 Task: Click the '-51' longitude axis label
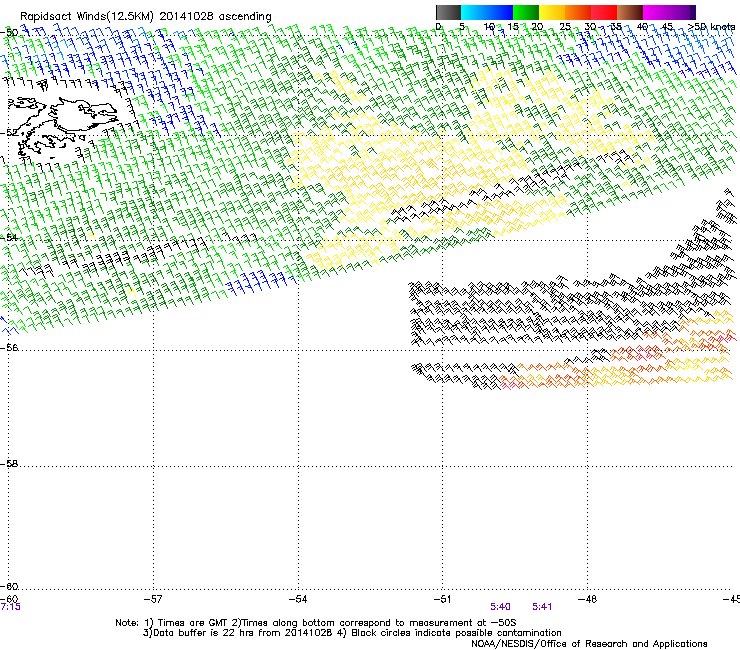(442, 599)
